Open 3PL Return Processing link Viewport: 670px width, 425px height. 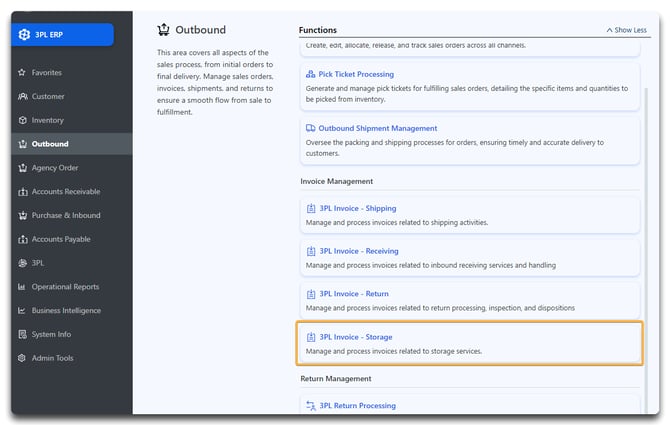pyautogui.click(x=357, y=406)
